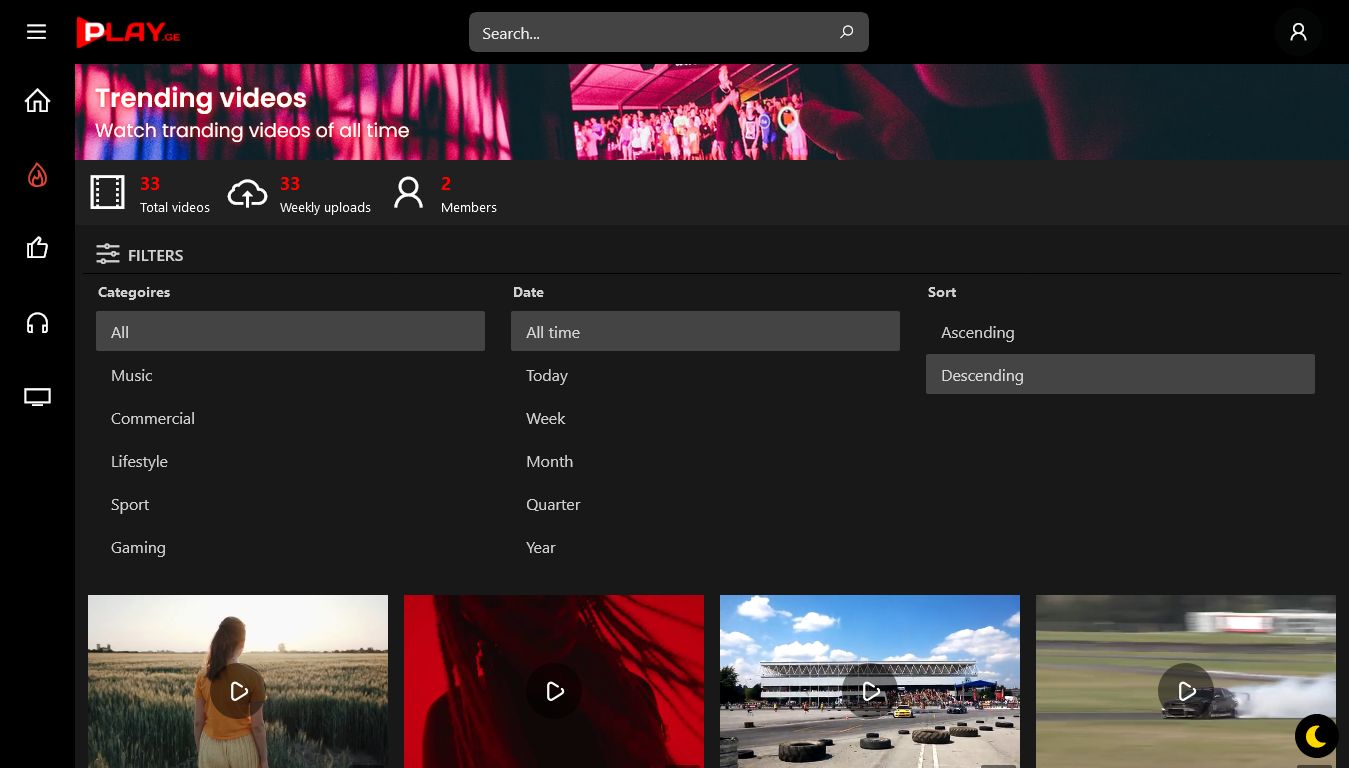Click the user profile icon
The width and height of the screenshot is (1349, 768).
click(x=1298, y=32)
